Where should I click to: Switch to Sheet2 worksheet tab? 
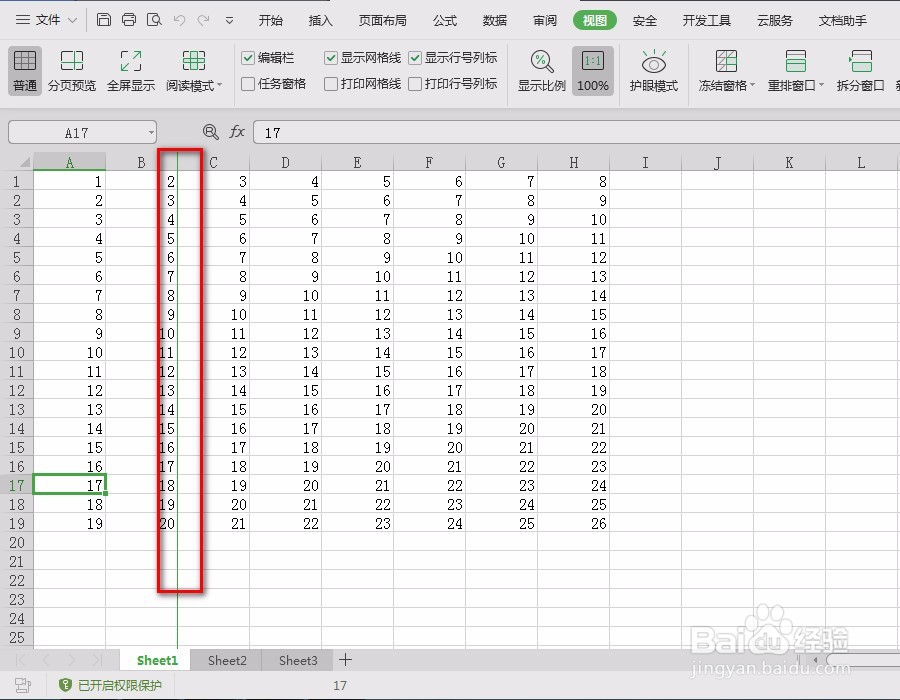click(x=226, y=660)
